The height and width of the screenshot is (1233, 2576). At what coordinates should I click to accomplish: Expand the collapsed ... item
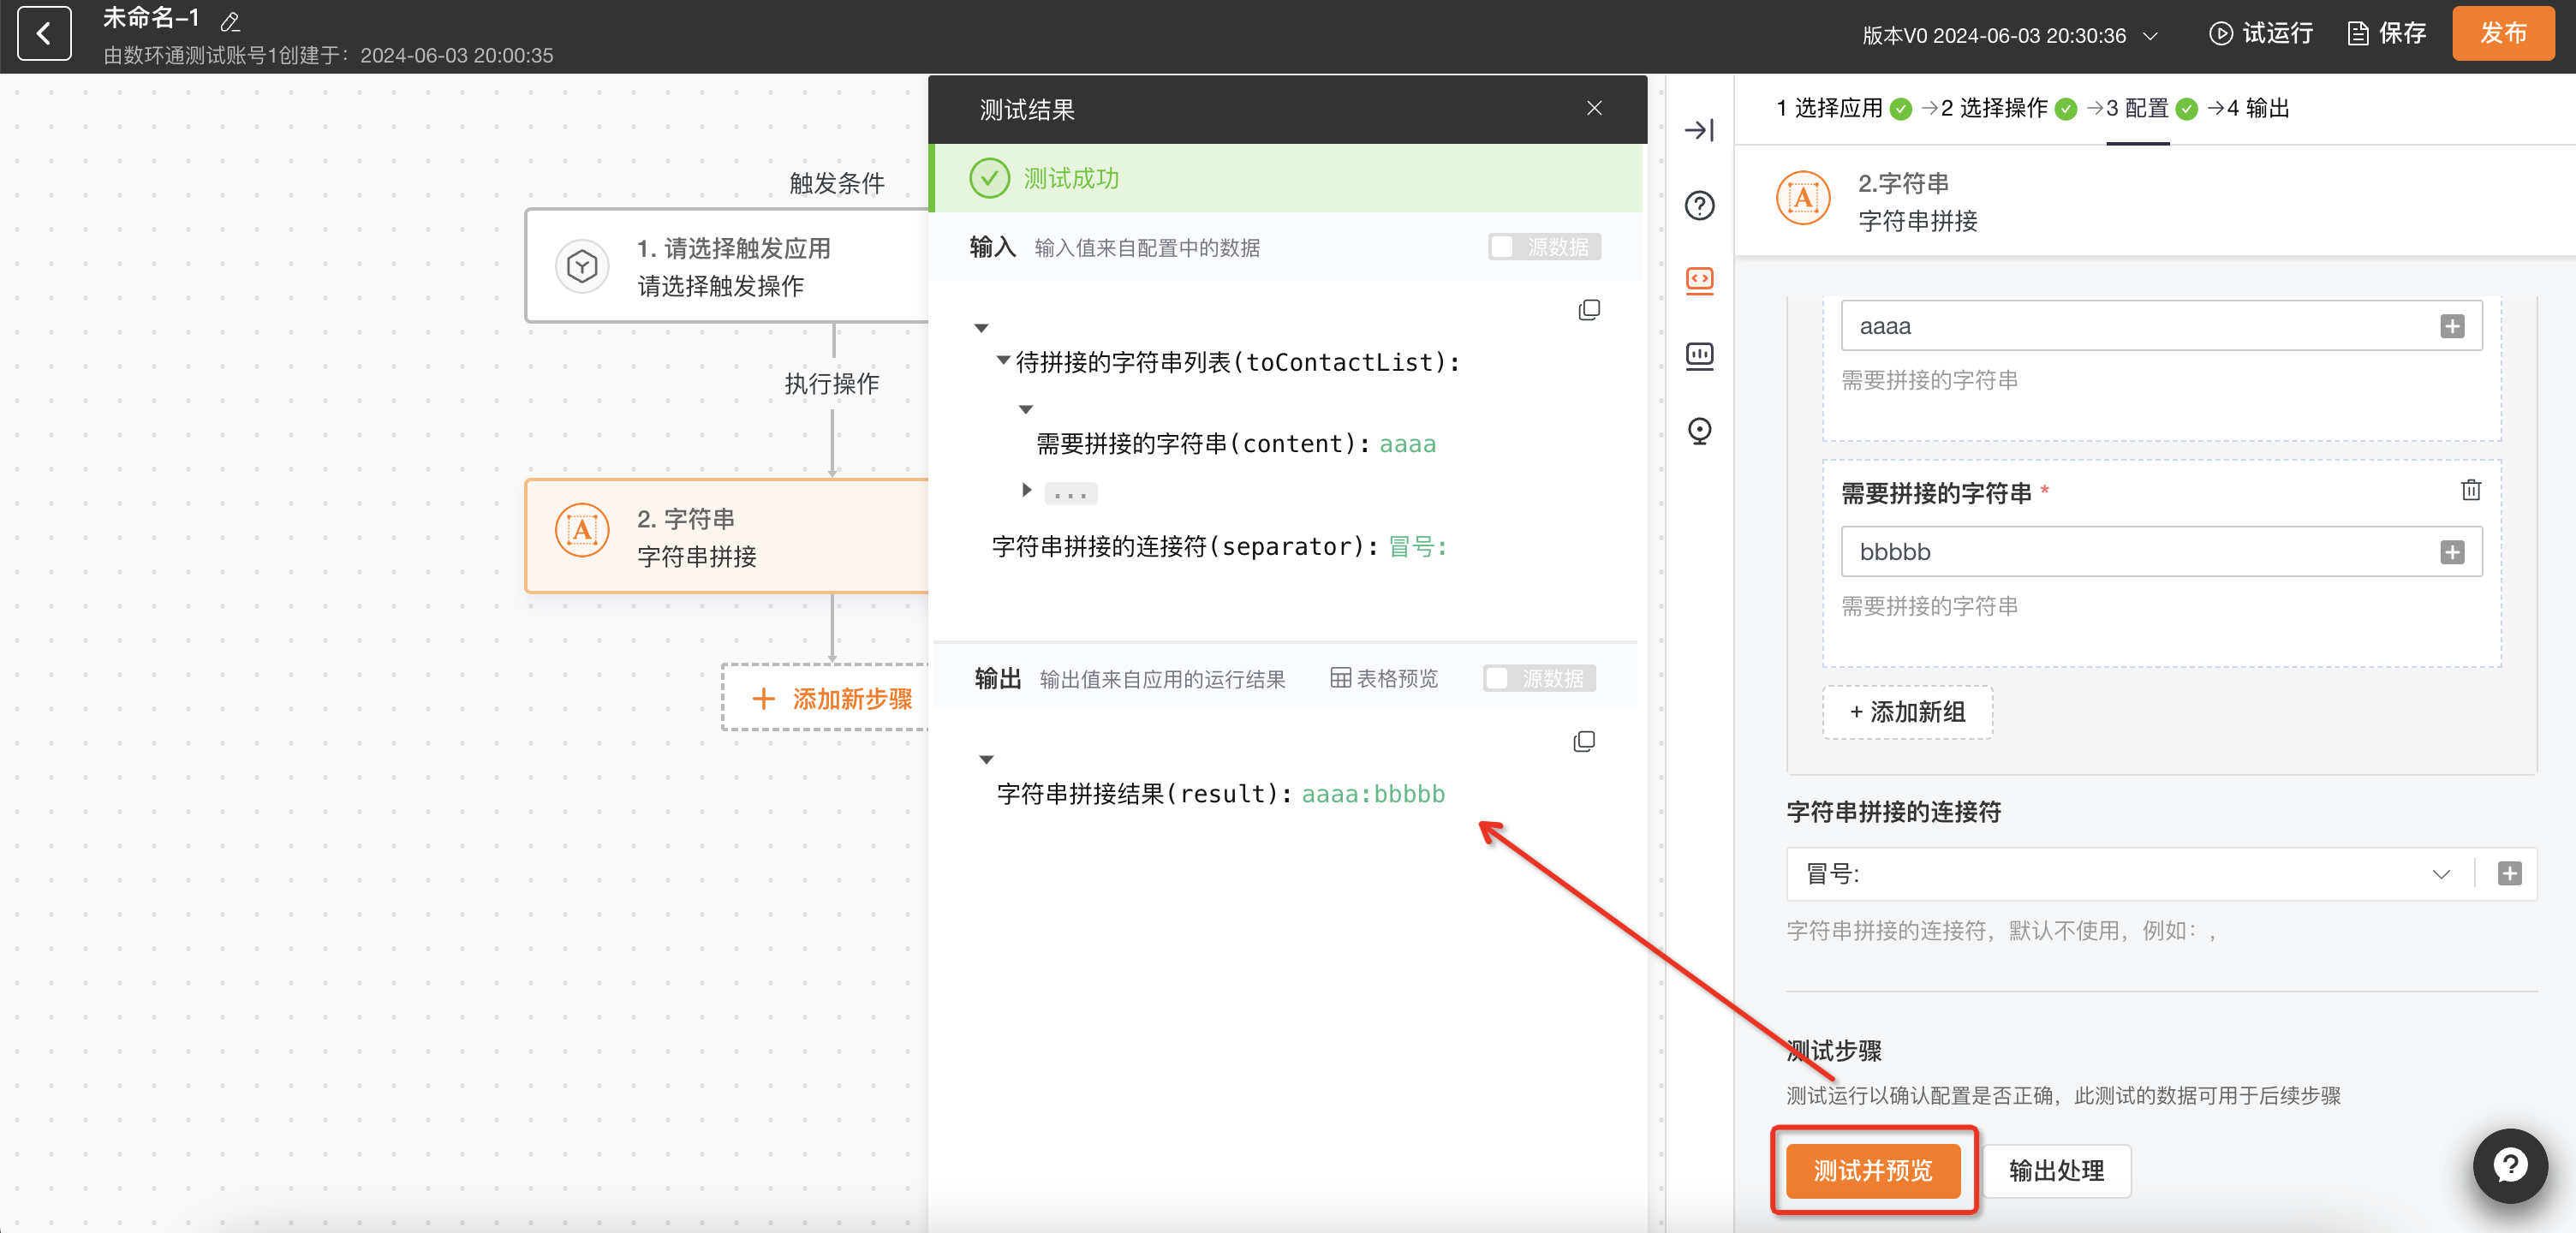(1027, 490)
